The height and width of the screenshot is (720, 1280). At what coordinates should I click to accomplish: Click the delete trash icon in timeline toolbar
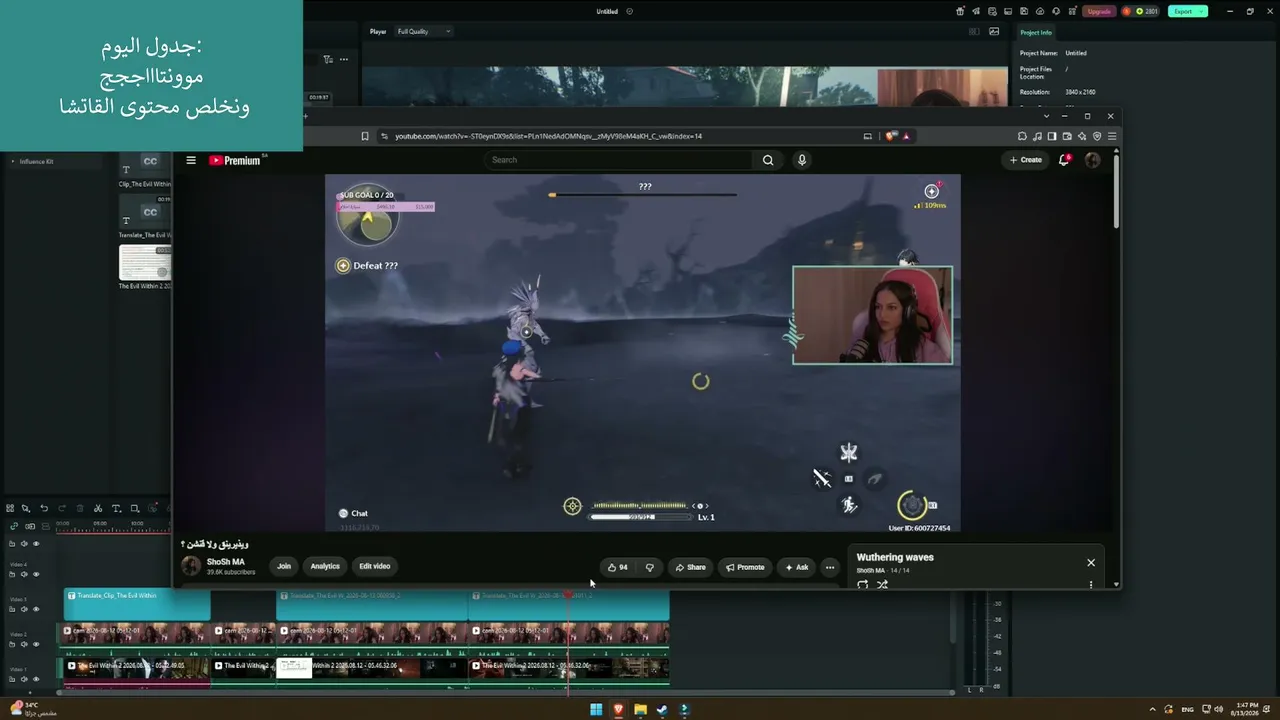point(80,508)
